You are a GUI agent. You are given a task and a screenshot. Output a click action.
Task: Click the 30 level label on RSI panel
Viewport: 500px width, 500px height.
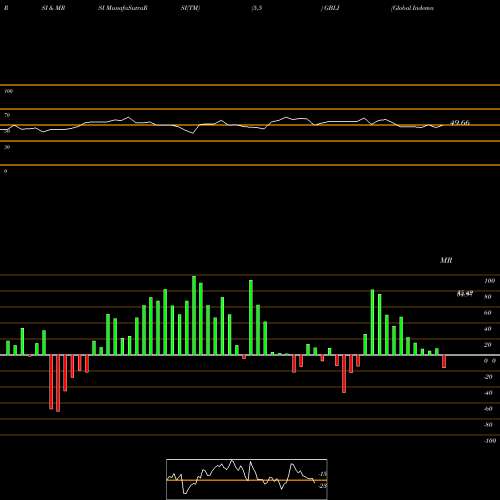(x=7, y=147)
